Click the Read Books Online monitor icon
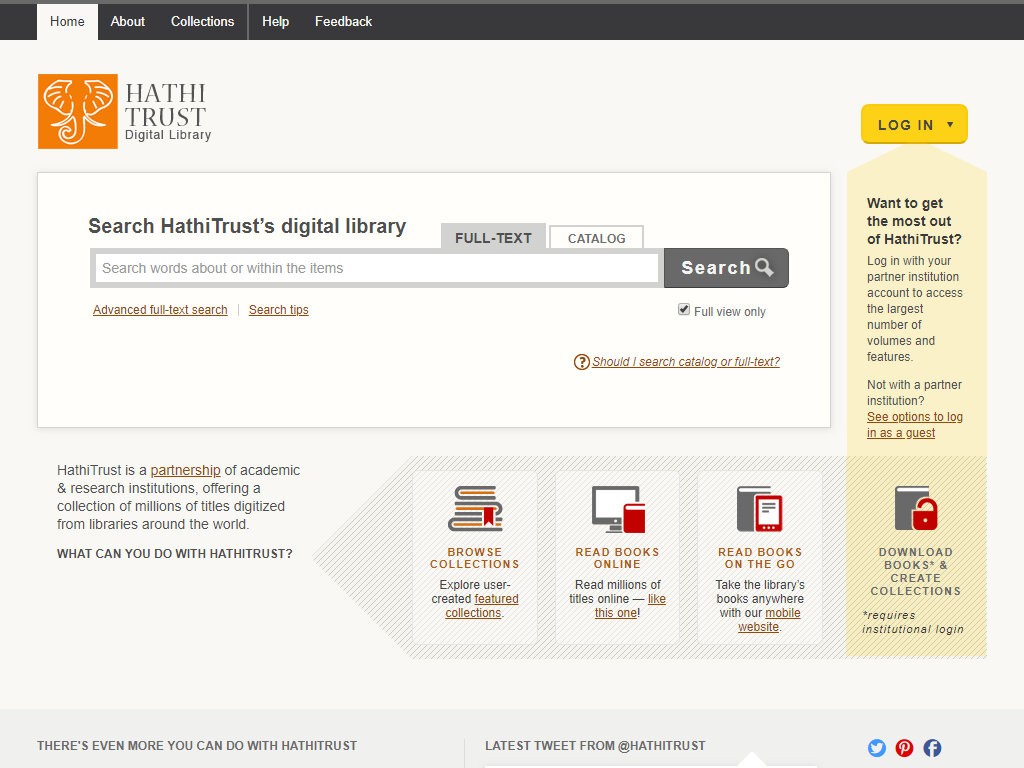 (x=618, y=509)
